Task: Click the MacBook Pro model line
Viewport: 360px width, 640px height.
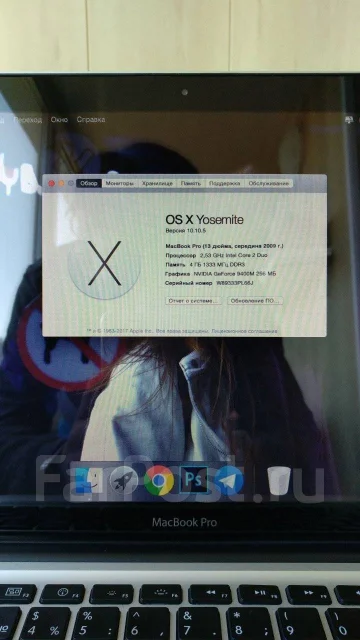Action: point(224,246)
